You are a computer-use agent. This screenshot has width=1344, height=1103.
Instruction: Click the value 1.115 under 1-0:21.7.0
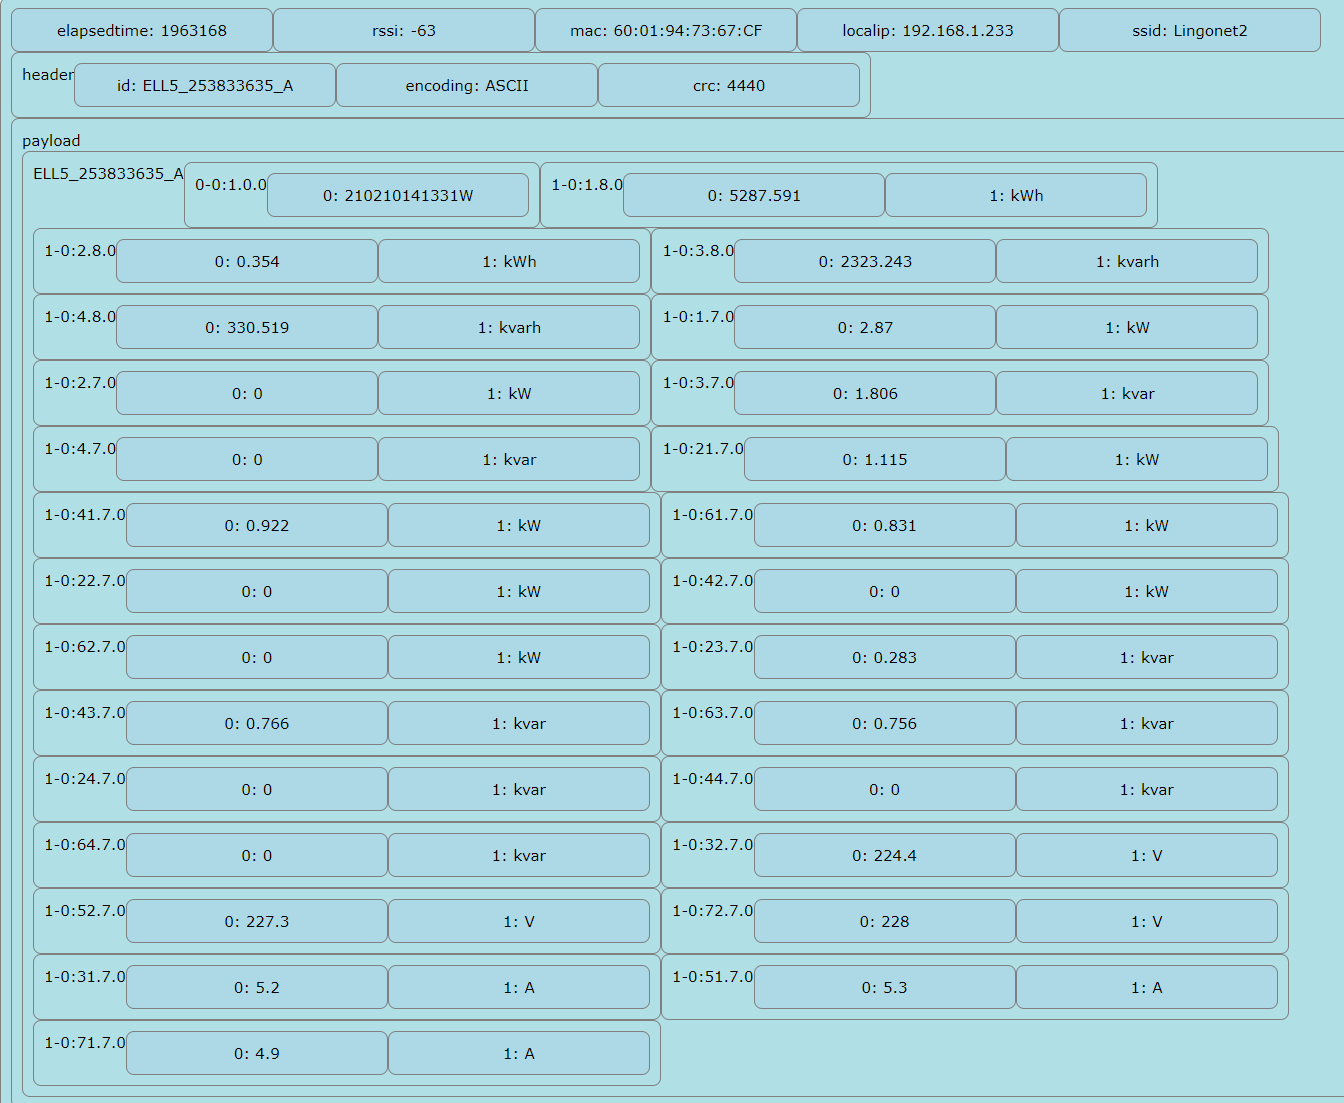click(875, 459)
